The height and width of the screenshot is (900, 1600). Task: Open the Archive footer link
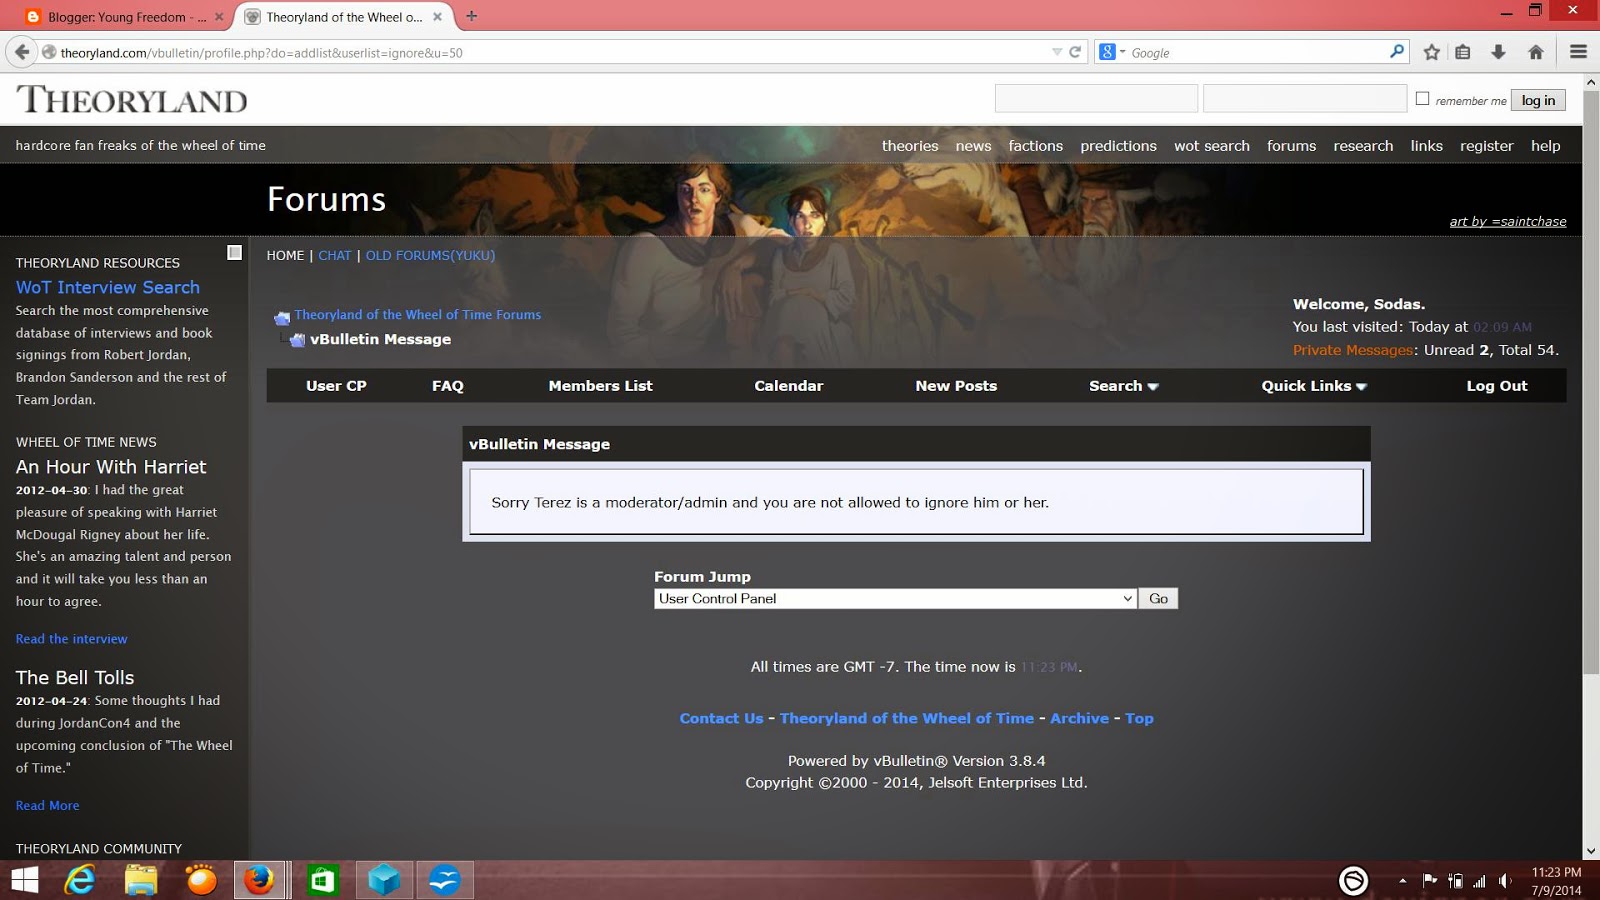coord(1079,718)
